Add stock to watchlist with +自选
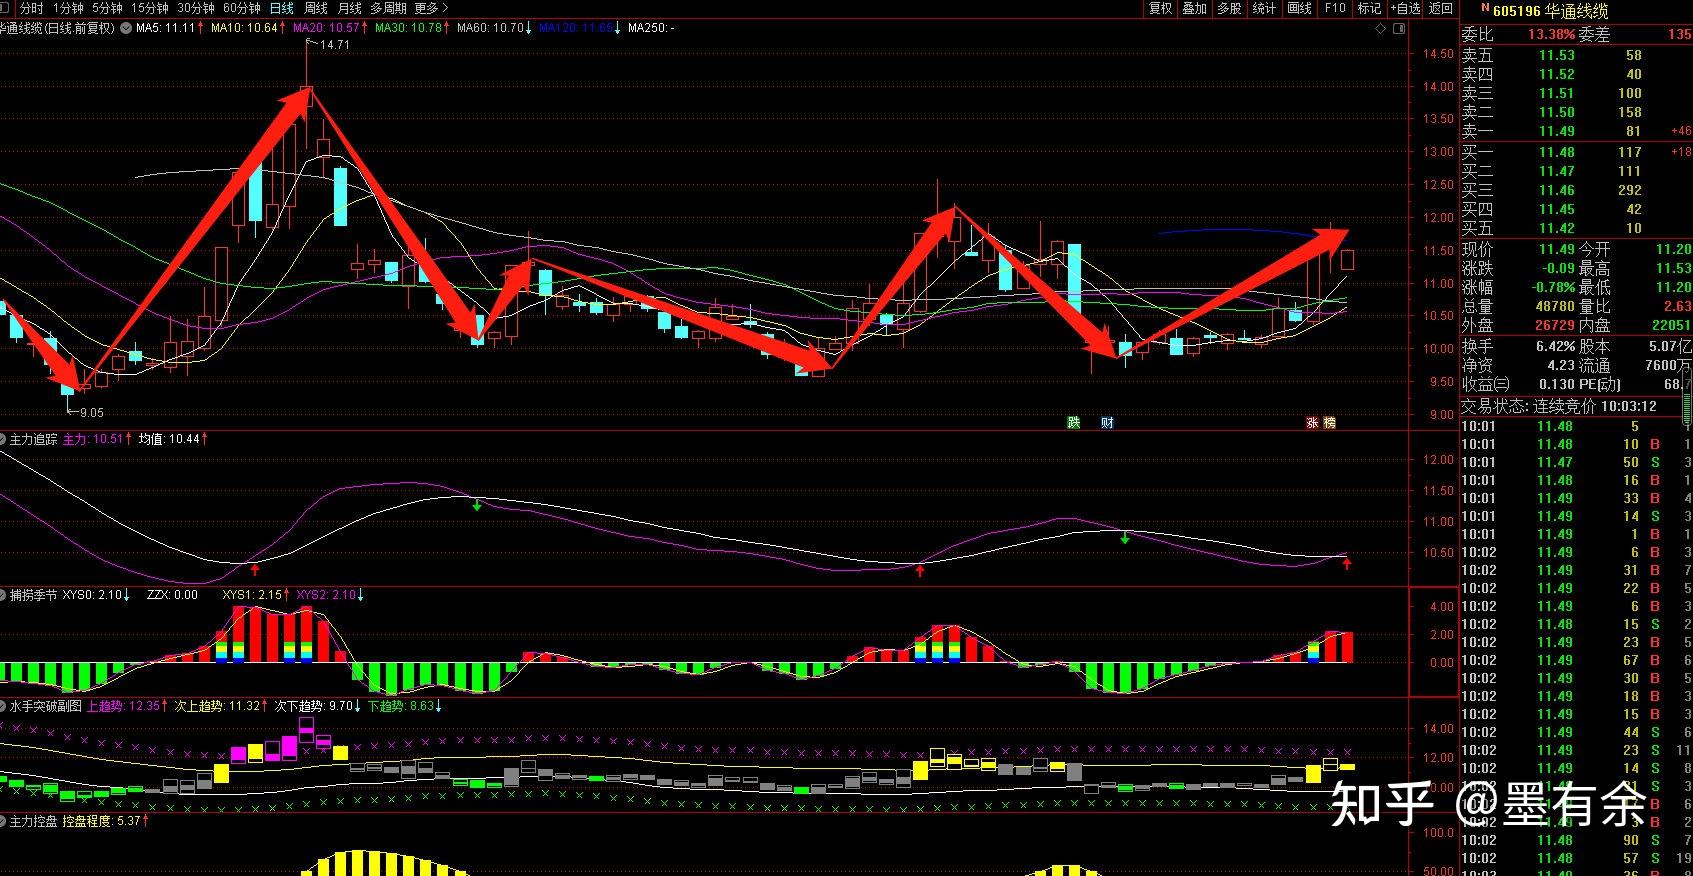This screenshot has width=1693, height=876. (1405, 8)
